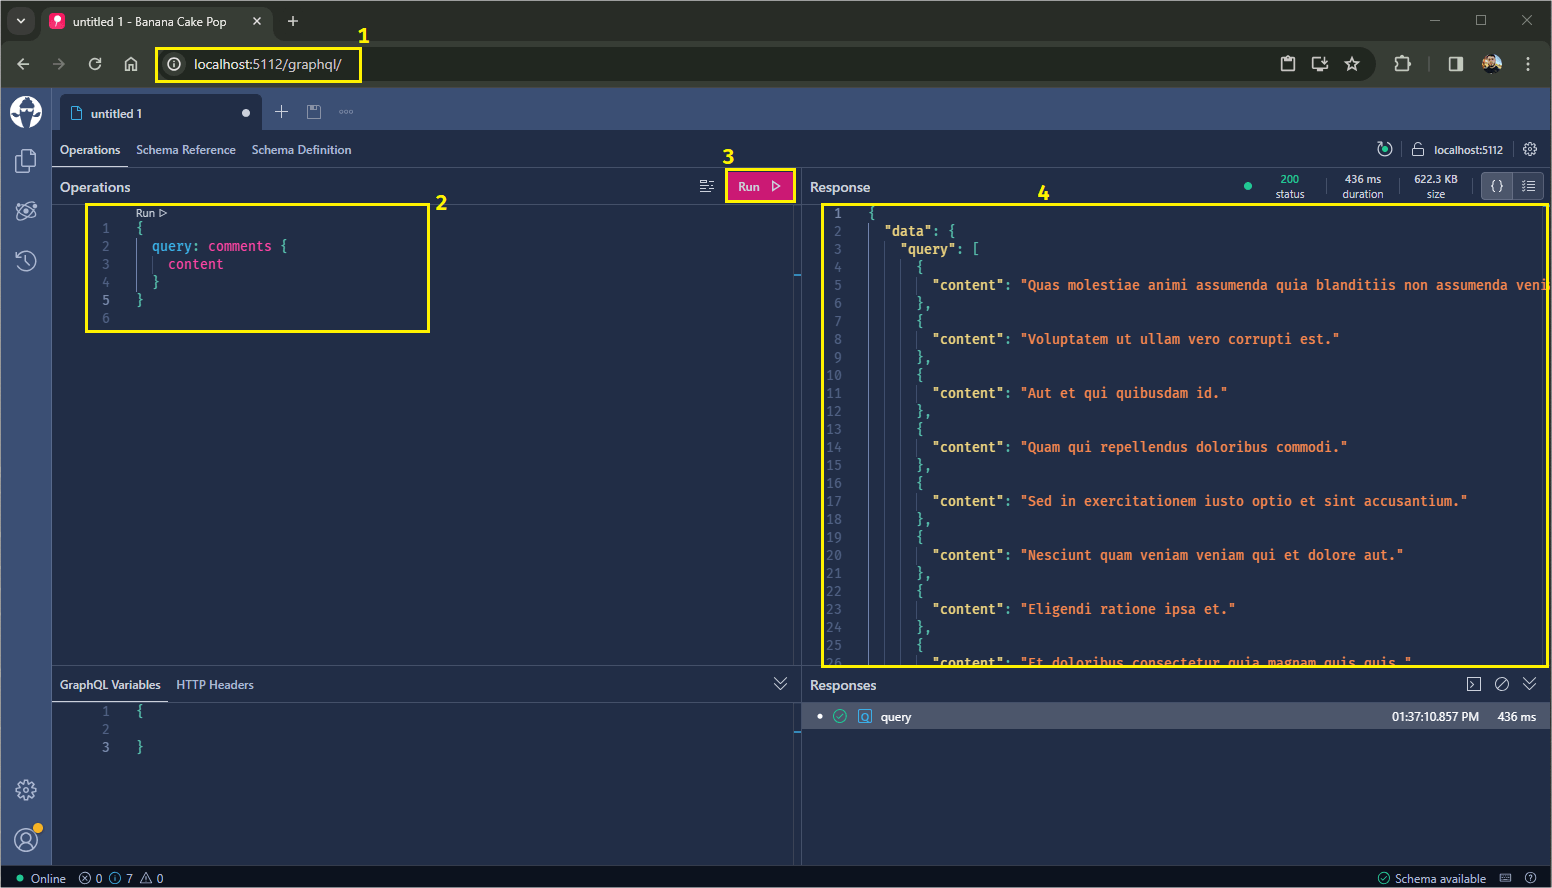This screenshot has width=1552, height=888.
Task: Click the Q operation icon in the response row
Action: (x=865, y=716)
